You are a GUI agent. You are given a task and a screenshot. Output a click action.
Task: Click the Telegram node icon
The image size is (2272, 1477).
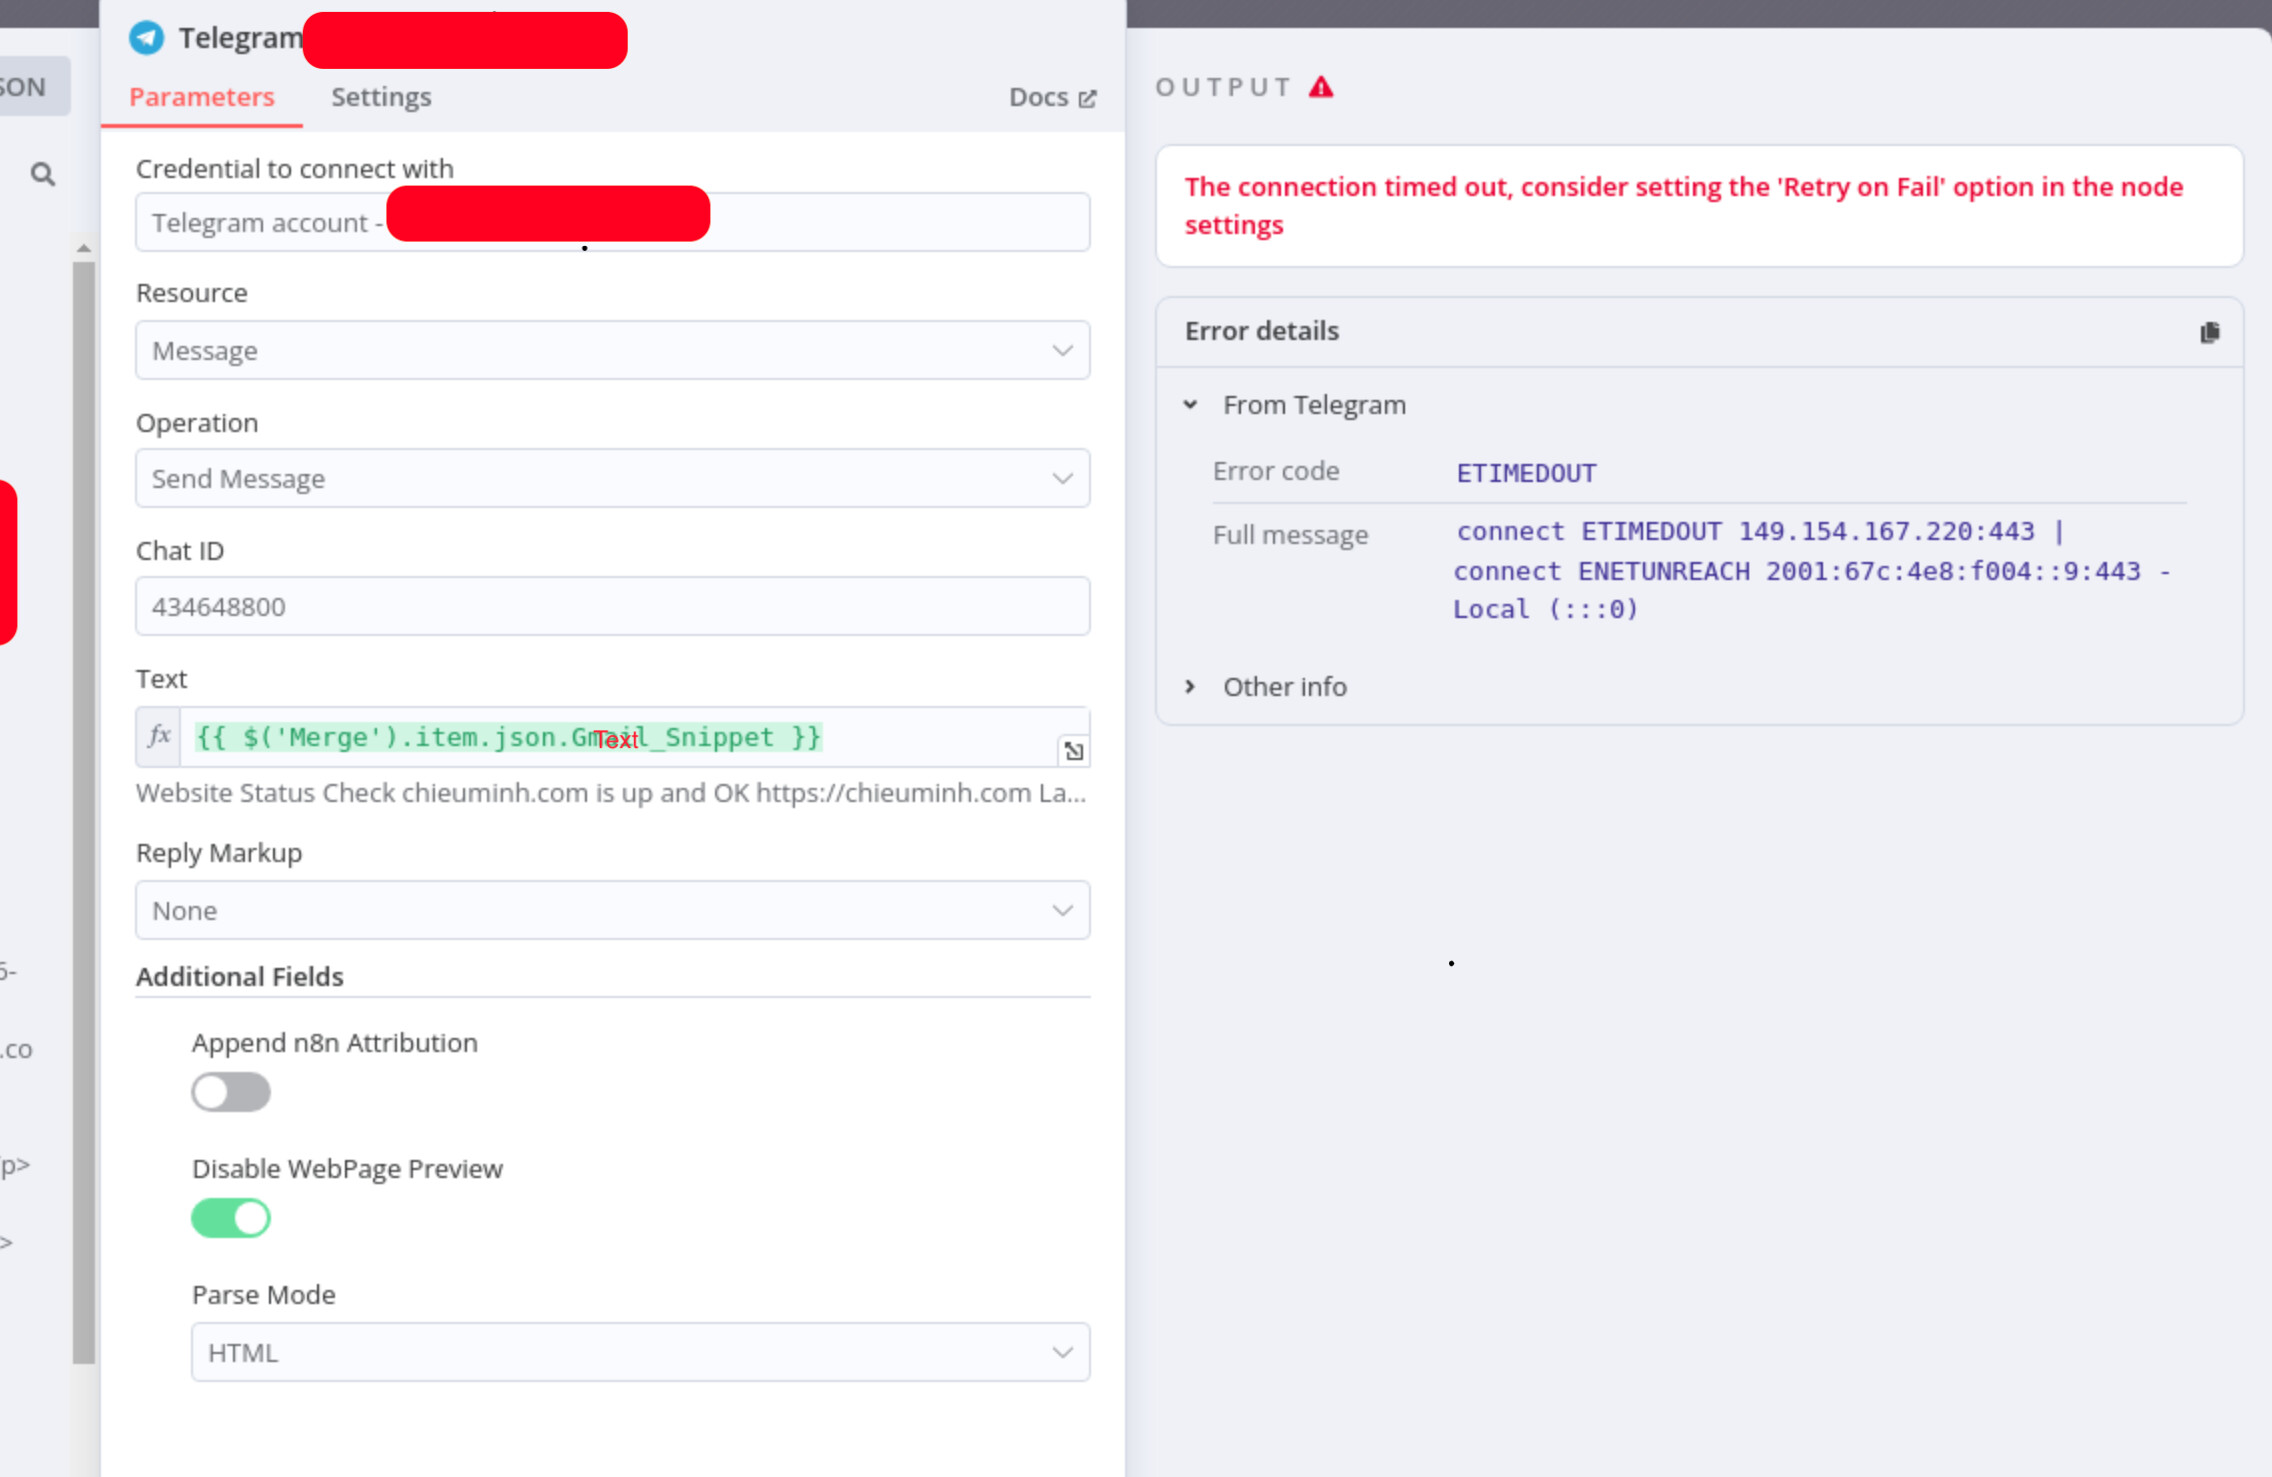147,38
